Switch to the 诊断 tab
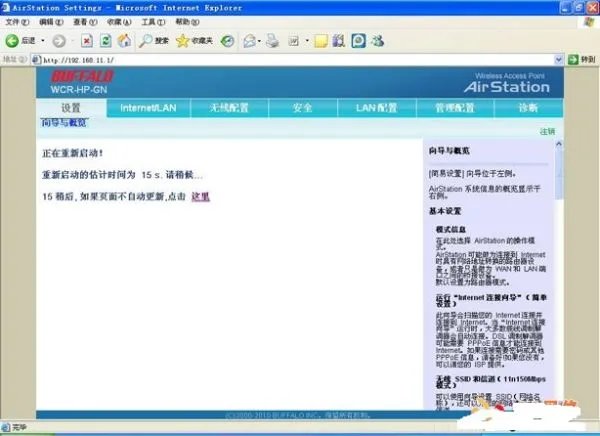Screen dimensions: 600x436 coord(528,108)
